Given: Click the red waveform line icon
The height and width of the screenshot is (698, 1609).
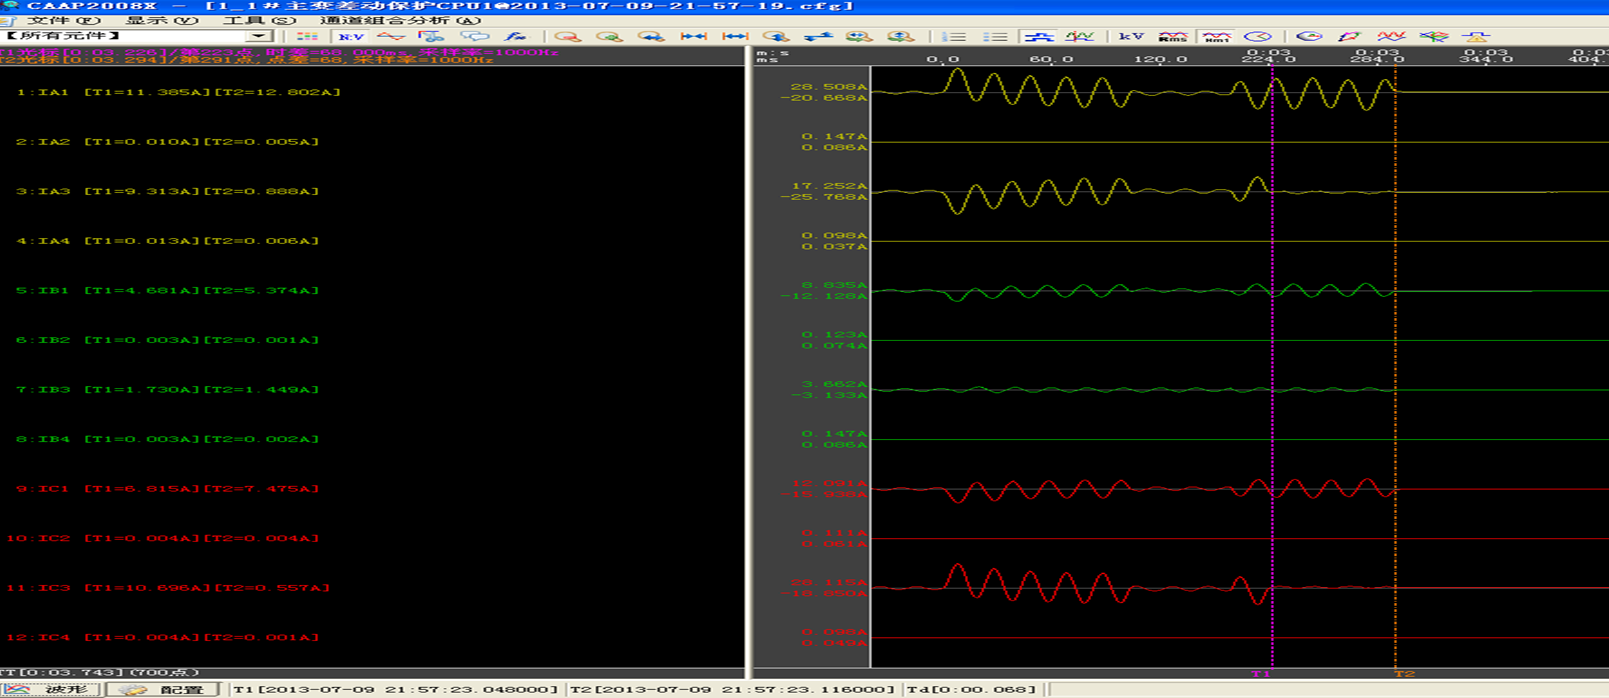Looking at the screenshot, I should 391,36.
